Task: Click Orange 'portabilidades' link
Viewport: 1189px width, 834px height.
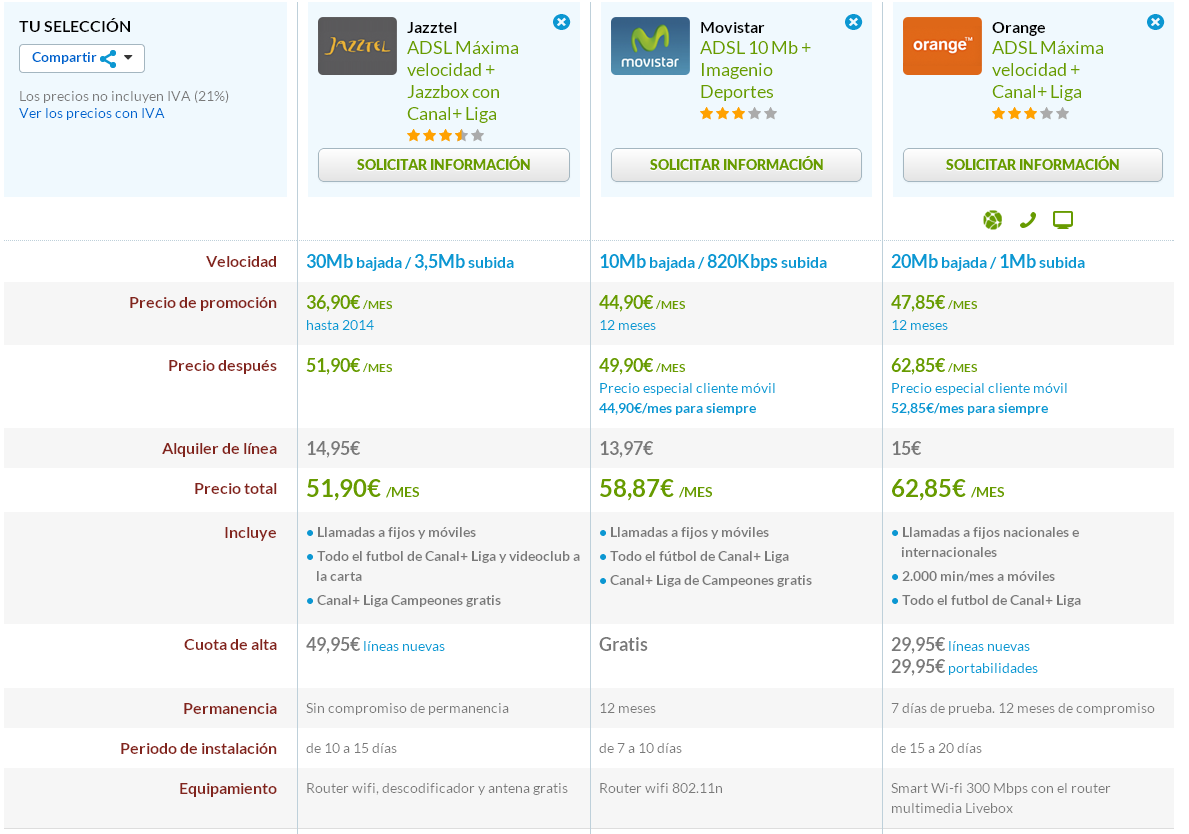Action: [x=993, y=668]
